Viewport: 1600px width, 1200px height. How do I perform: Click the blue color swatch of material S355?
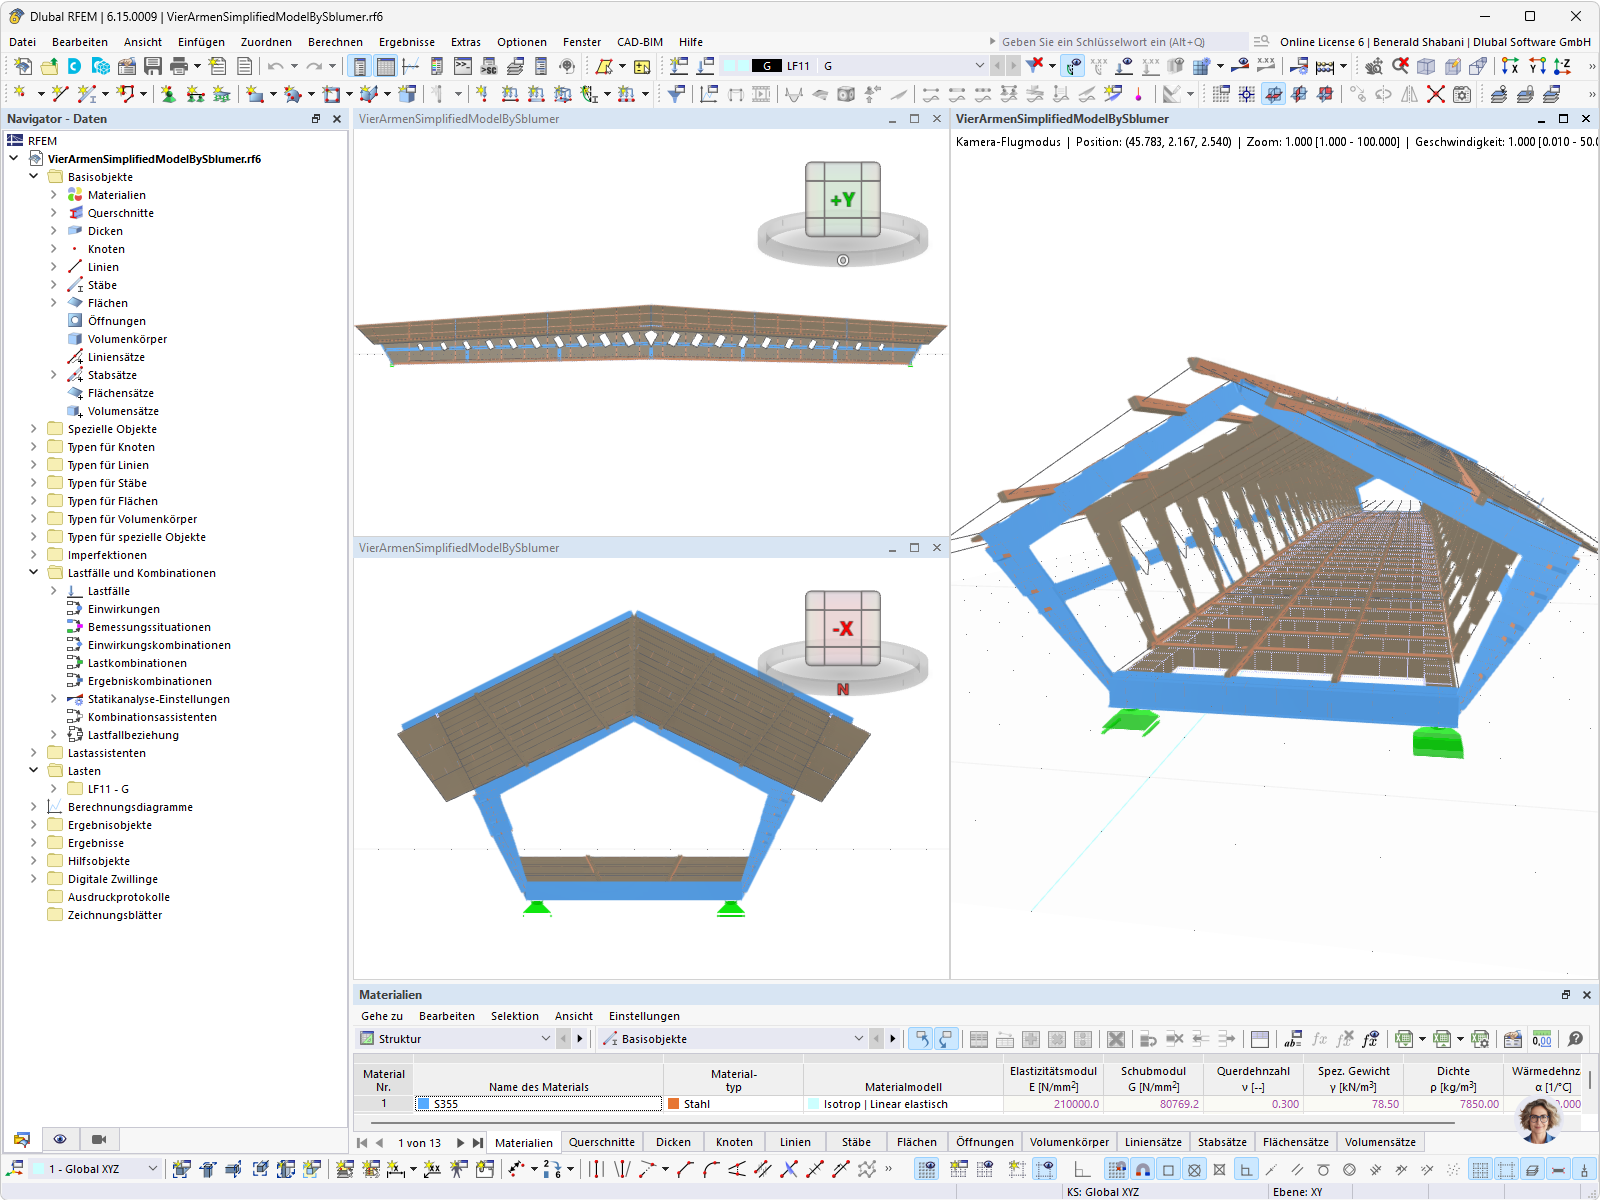pos(424,1104)
